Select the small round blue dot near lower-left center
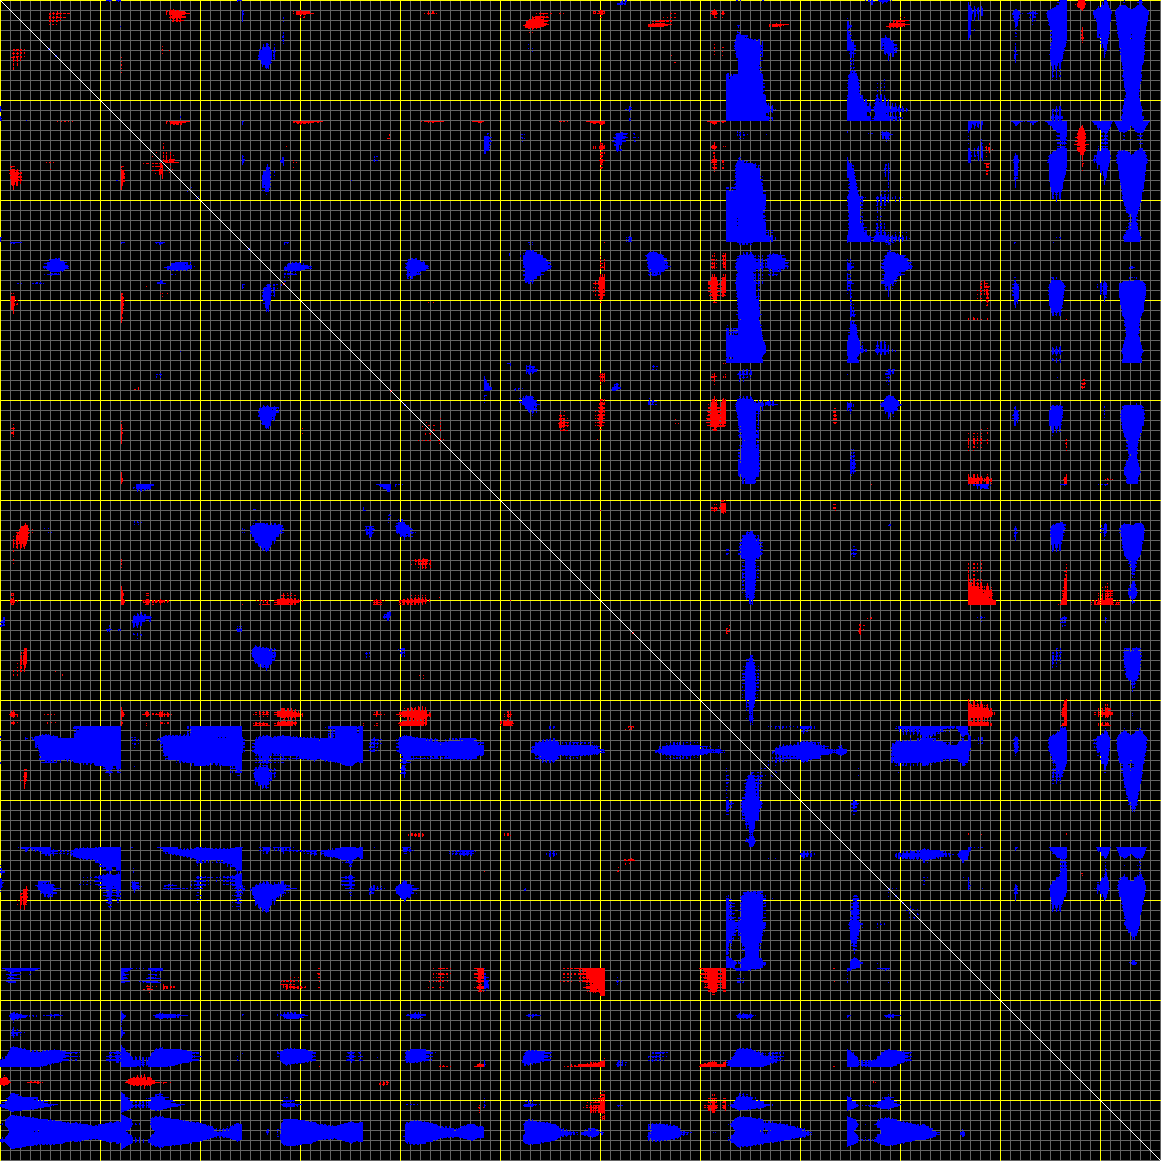 tap(405, 889)
